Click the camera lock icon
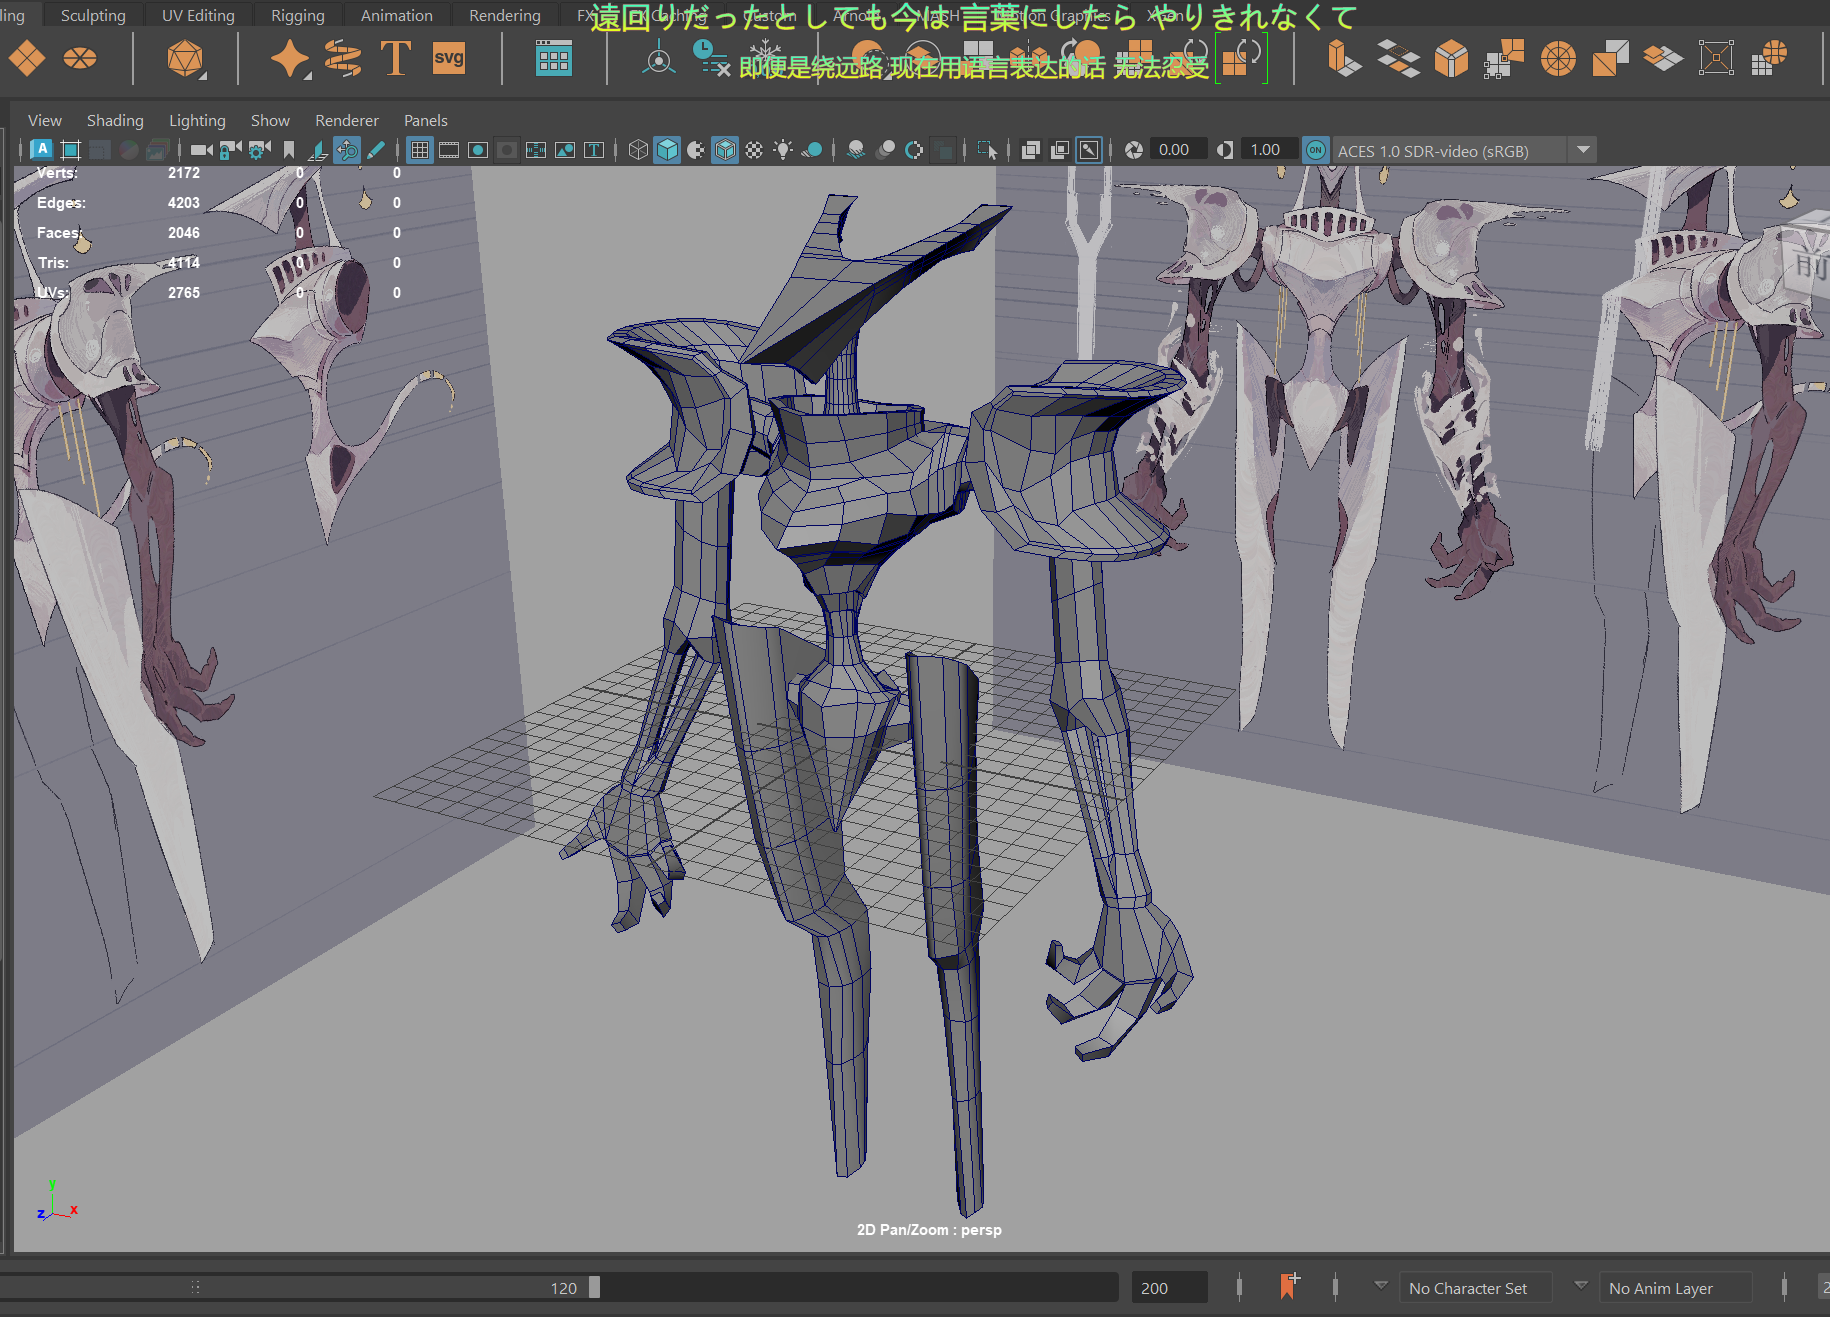The width and height of the screenshot is (1830, 1317). tap(230, 150)
